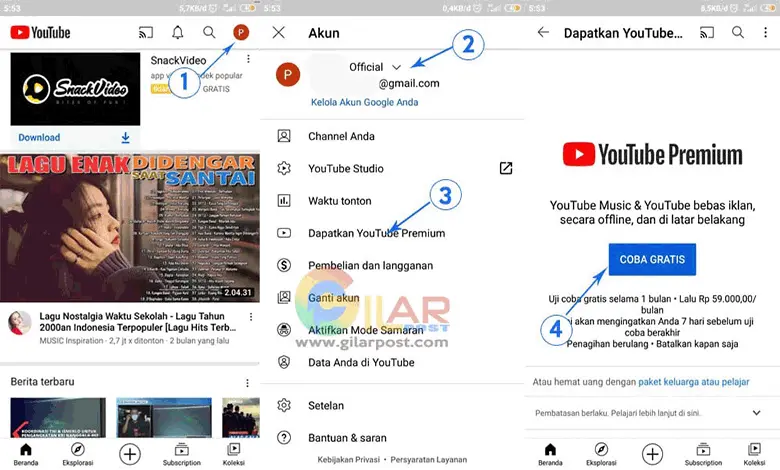Open SnackVideo ad thumbnail
The width and height of the screenshot is (780, 470).
75,89
